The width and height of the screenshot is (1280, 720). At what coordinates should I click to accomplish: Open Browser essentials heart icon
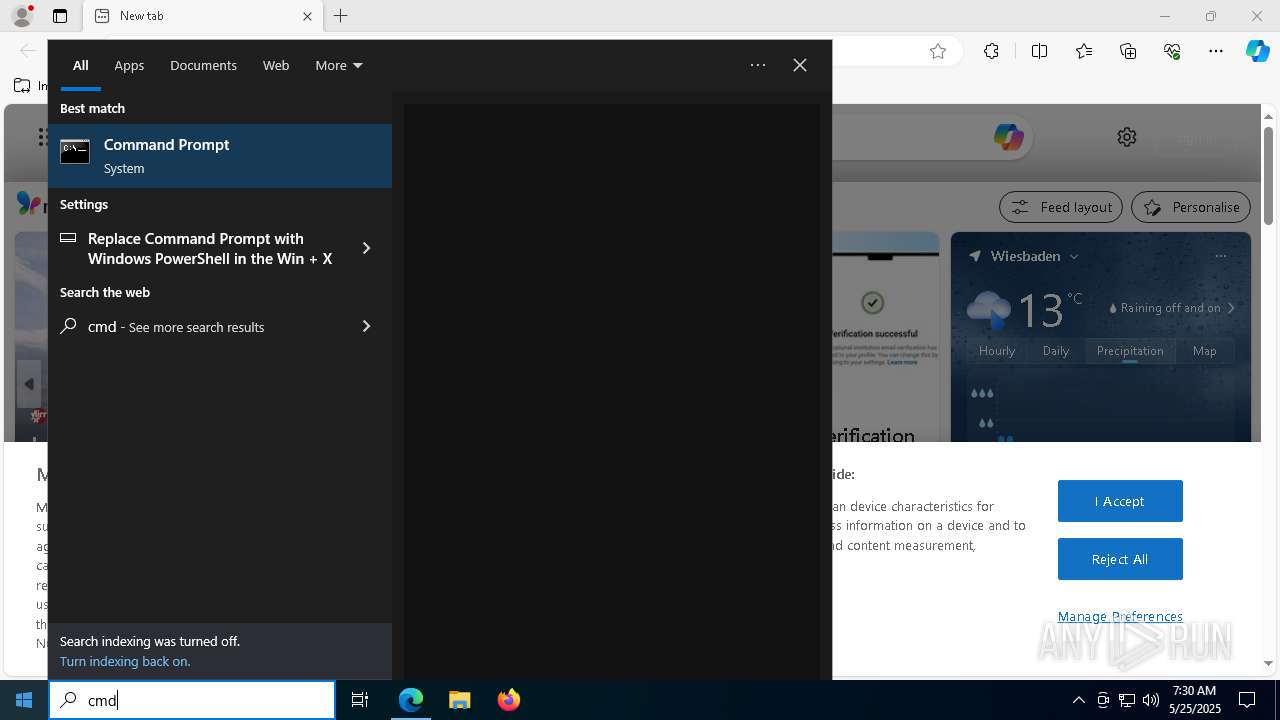[1172, 51]
